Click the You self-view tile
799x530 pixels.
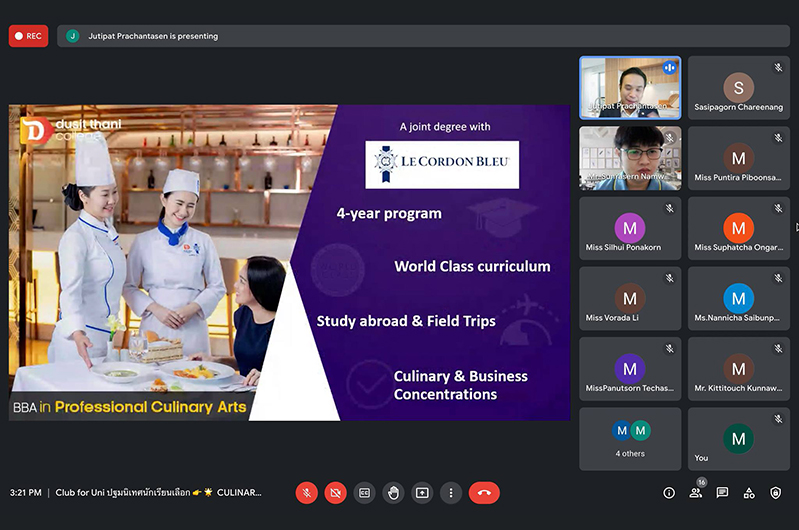738,439
